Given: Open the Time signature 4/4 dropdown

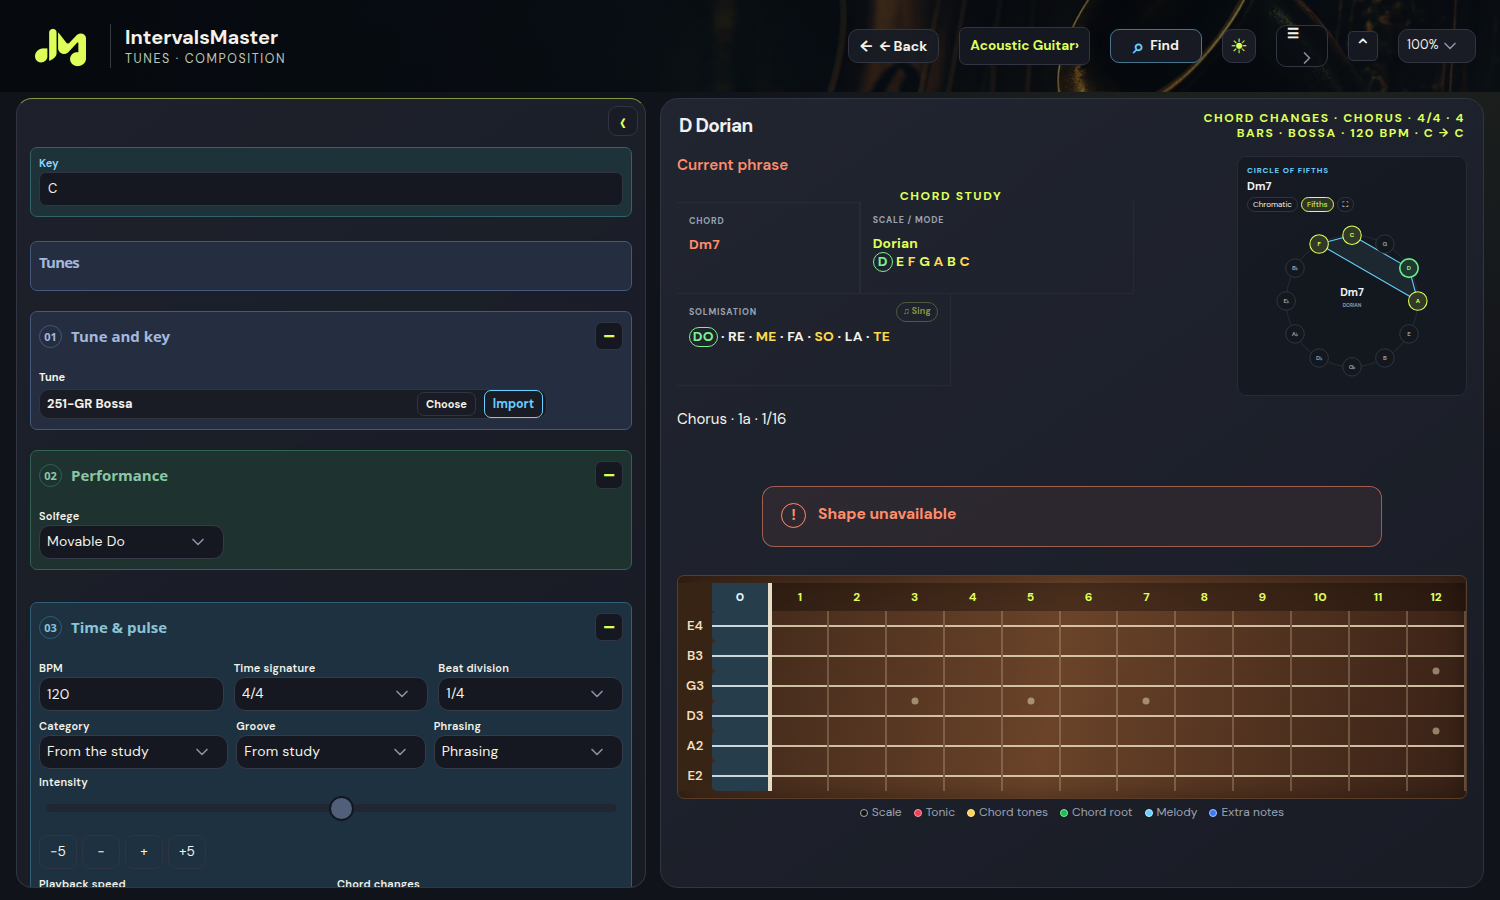Looking at the screenshot, I should (329, 694).
